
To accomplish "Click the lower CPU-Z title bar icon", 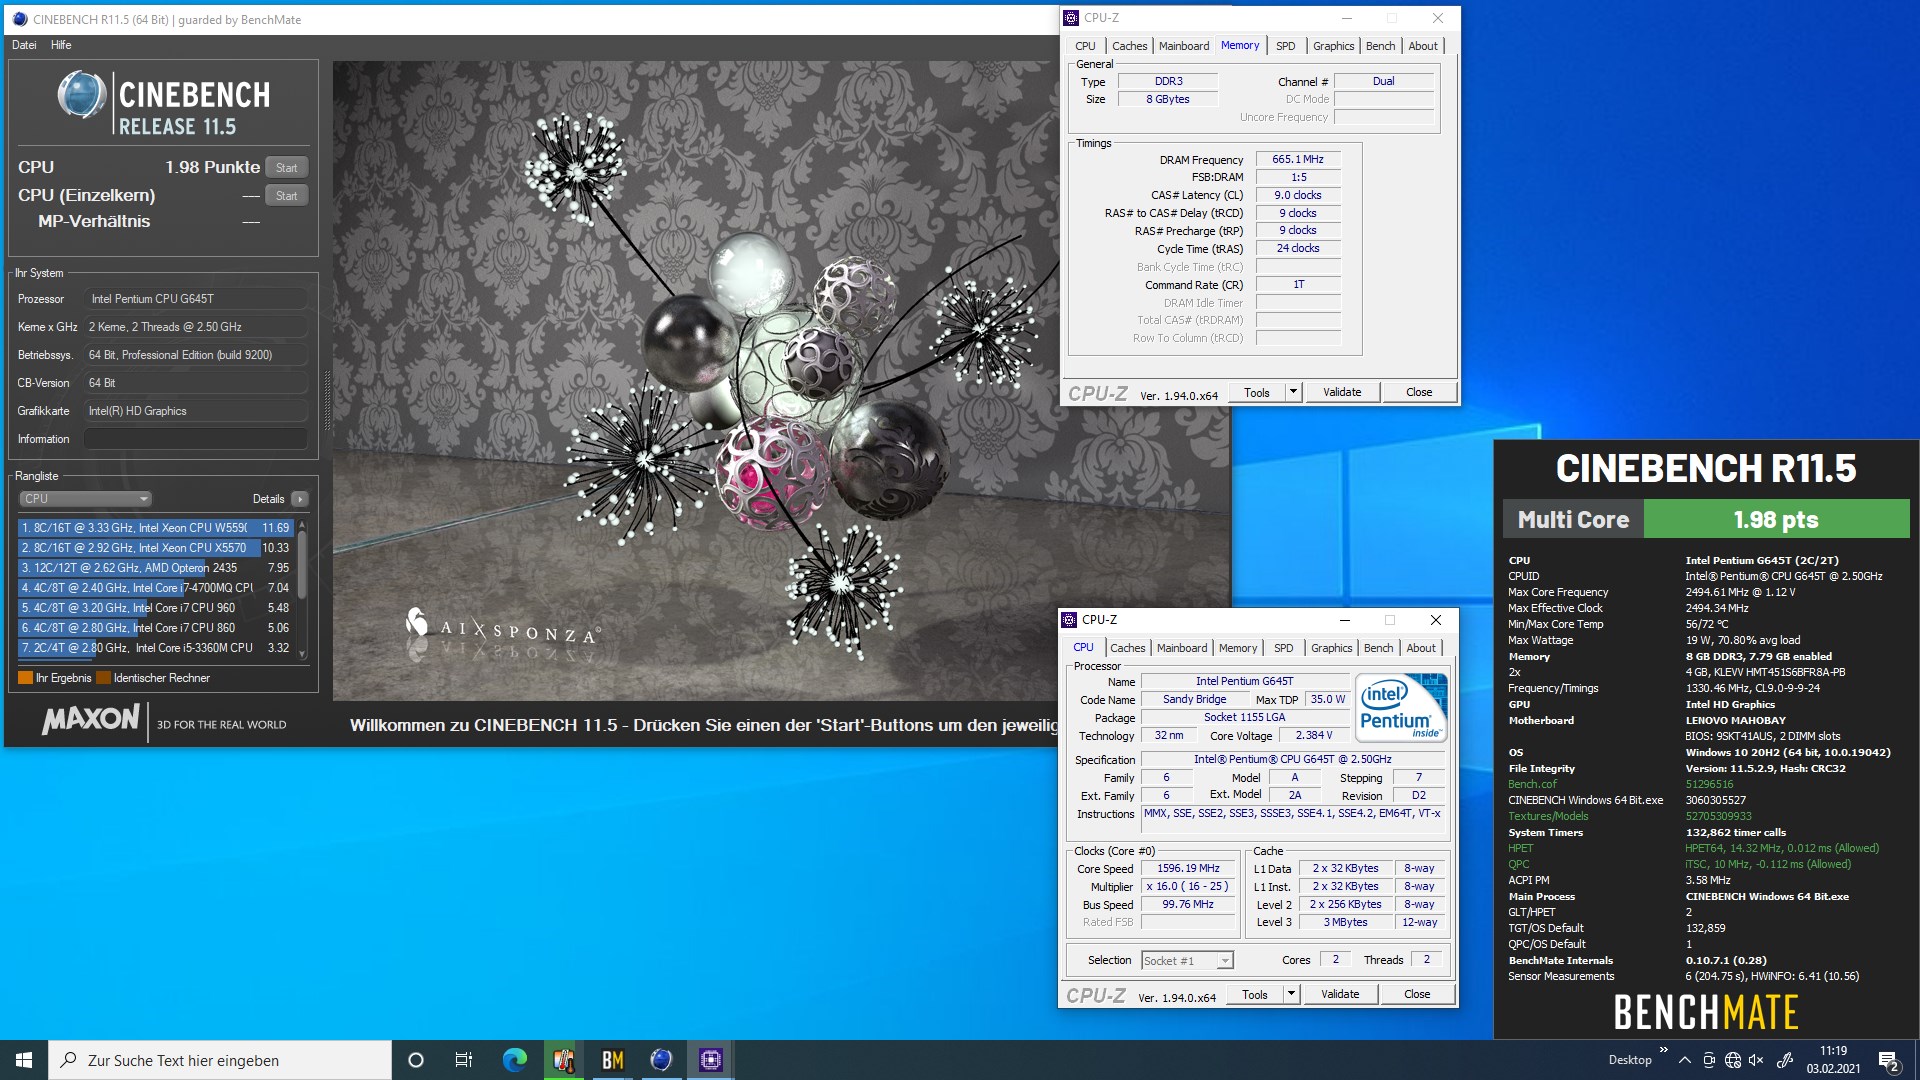I will pyautogui.click(x=1069, y=620).
